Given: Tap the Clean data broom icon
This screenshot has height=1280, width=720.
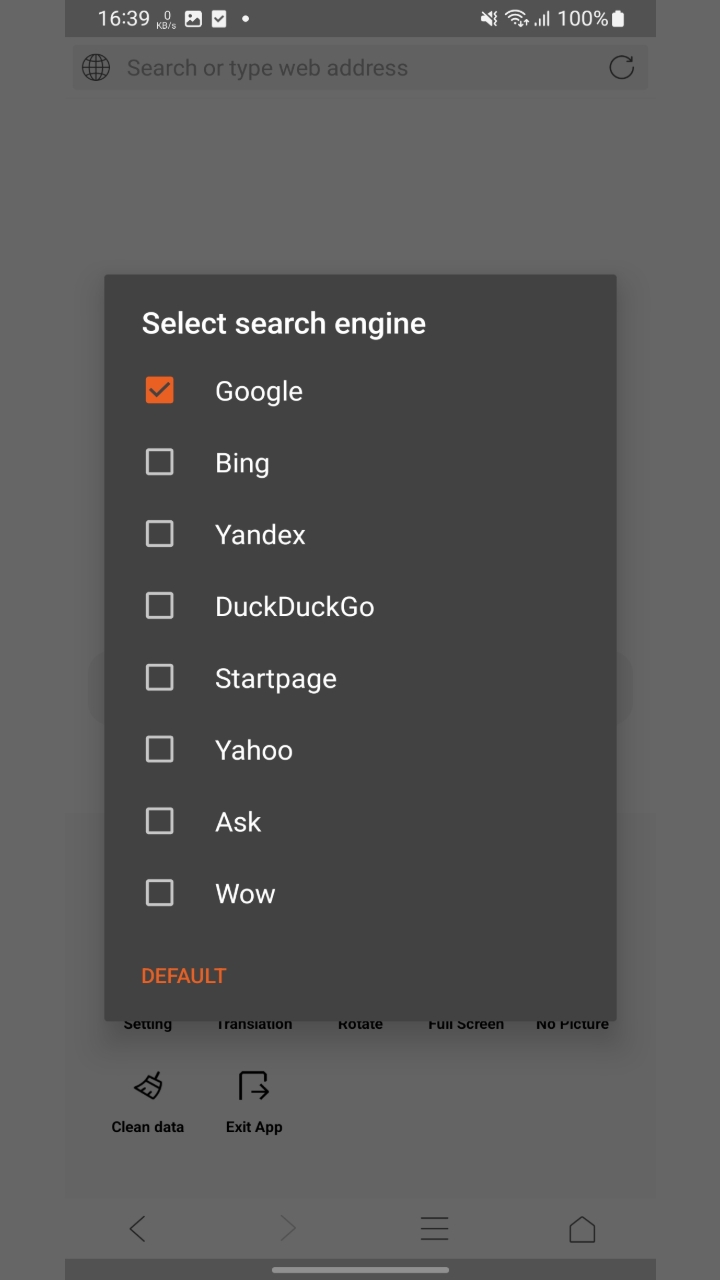Looking at the screenshot, I should (x=148, y=1086).
